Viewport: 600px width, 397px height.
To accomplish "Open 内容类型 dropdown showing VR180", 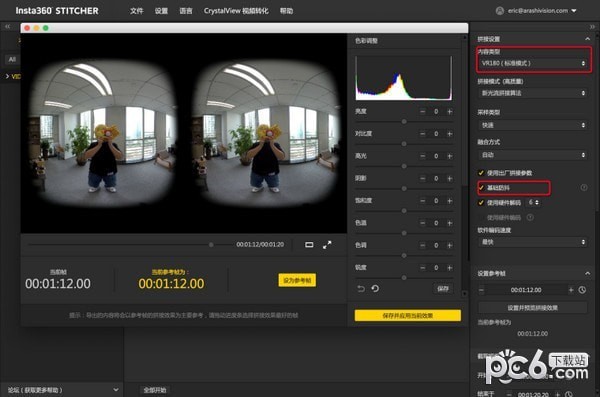I will coord(533,63).
